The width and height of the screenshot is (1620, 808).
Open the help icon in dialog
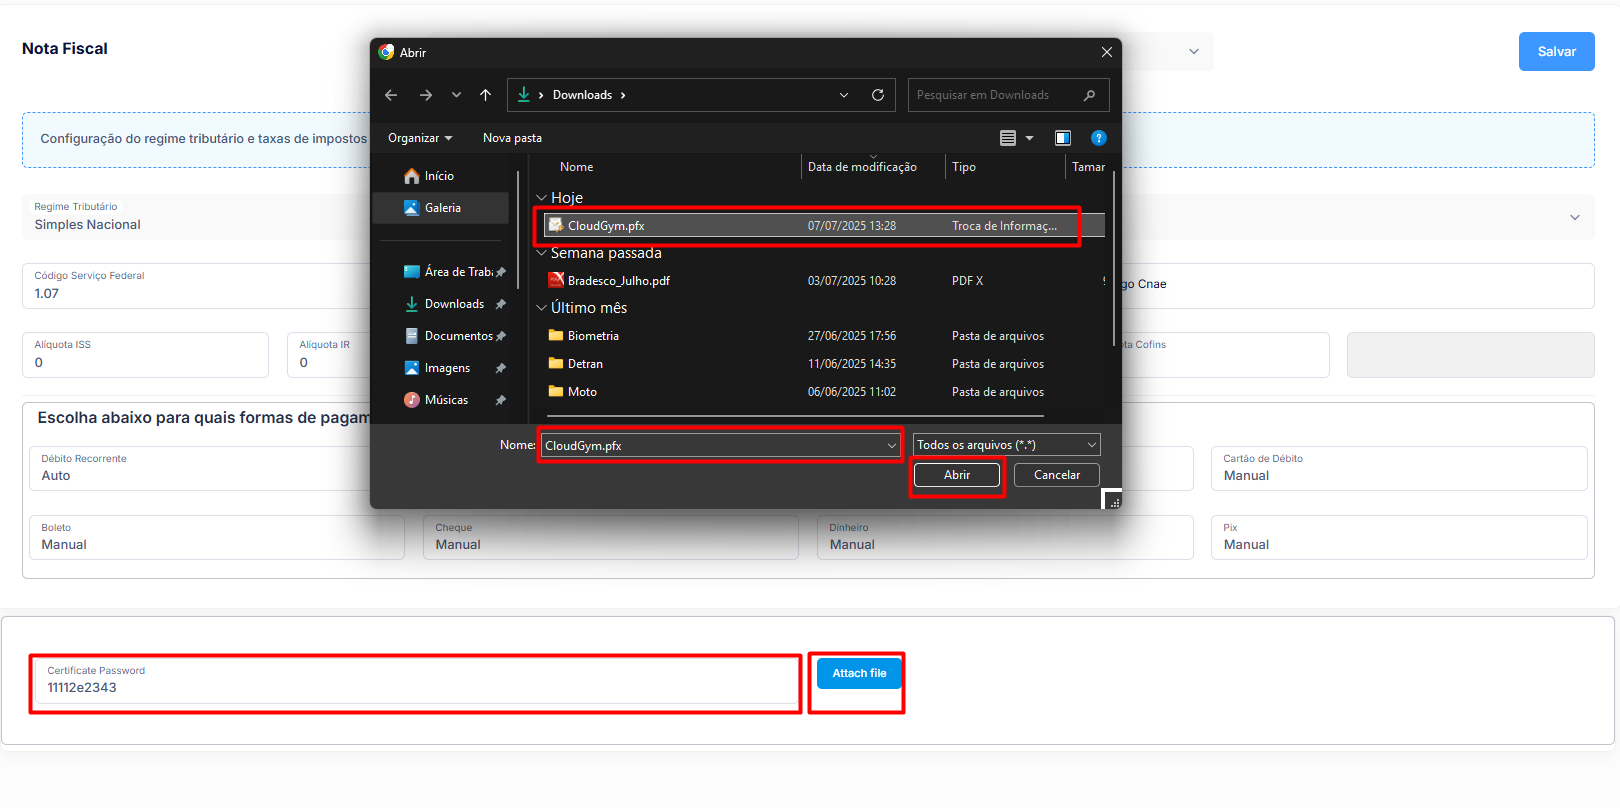tap(1099, 138)
